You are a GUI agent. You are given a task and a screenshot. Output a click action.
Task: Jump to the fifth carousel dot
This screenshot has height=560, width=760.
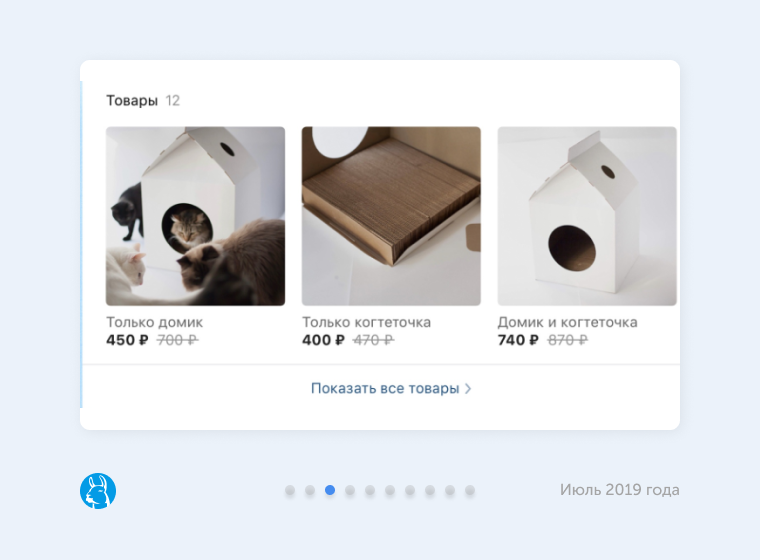(x=370, y=490)
